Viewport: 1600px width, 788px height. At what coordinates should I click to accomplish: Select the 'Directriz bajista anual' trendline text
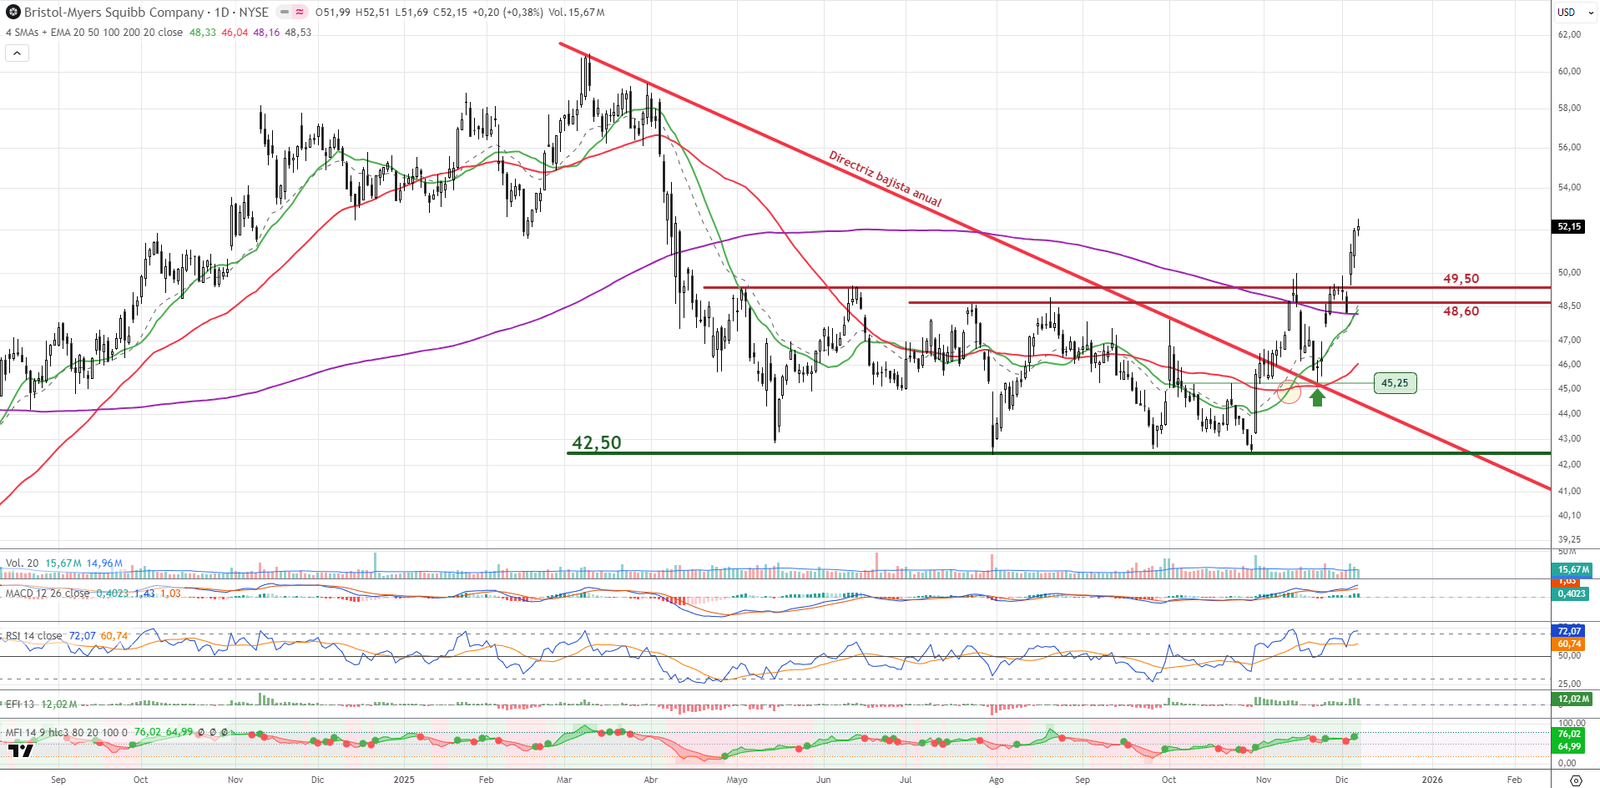[x=885, y=179]
